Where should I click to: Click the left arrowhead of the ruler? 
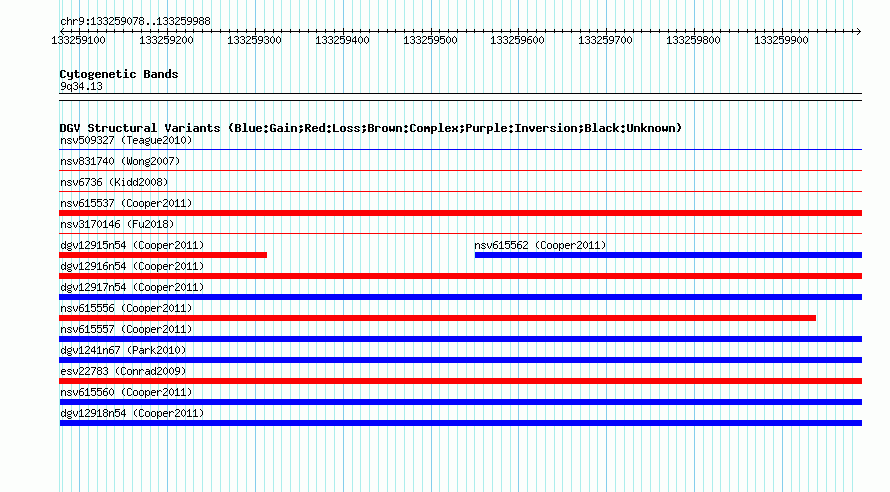[62, 31]
